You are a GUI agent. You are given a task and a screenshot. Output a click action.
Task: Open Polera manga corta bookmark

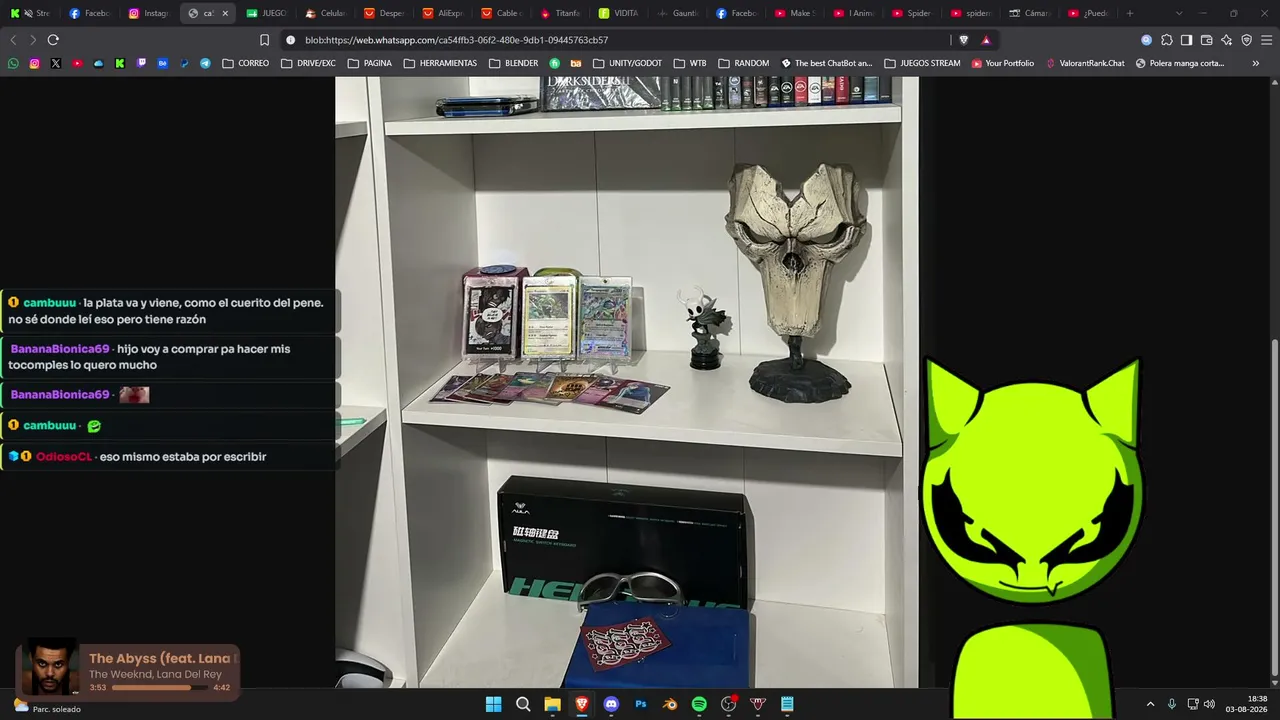(1180, 63)
